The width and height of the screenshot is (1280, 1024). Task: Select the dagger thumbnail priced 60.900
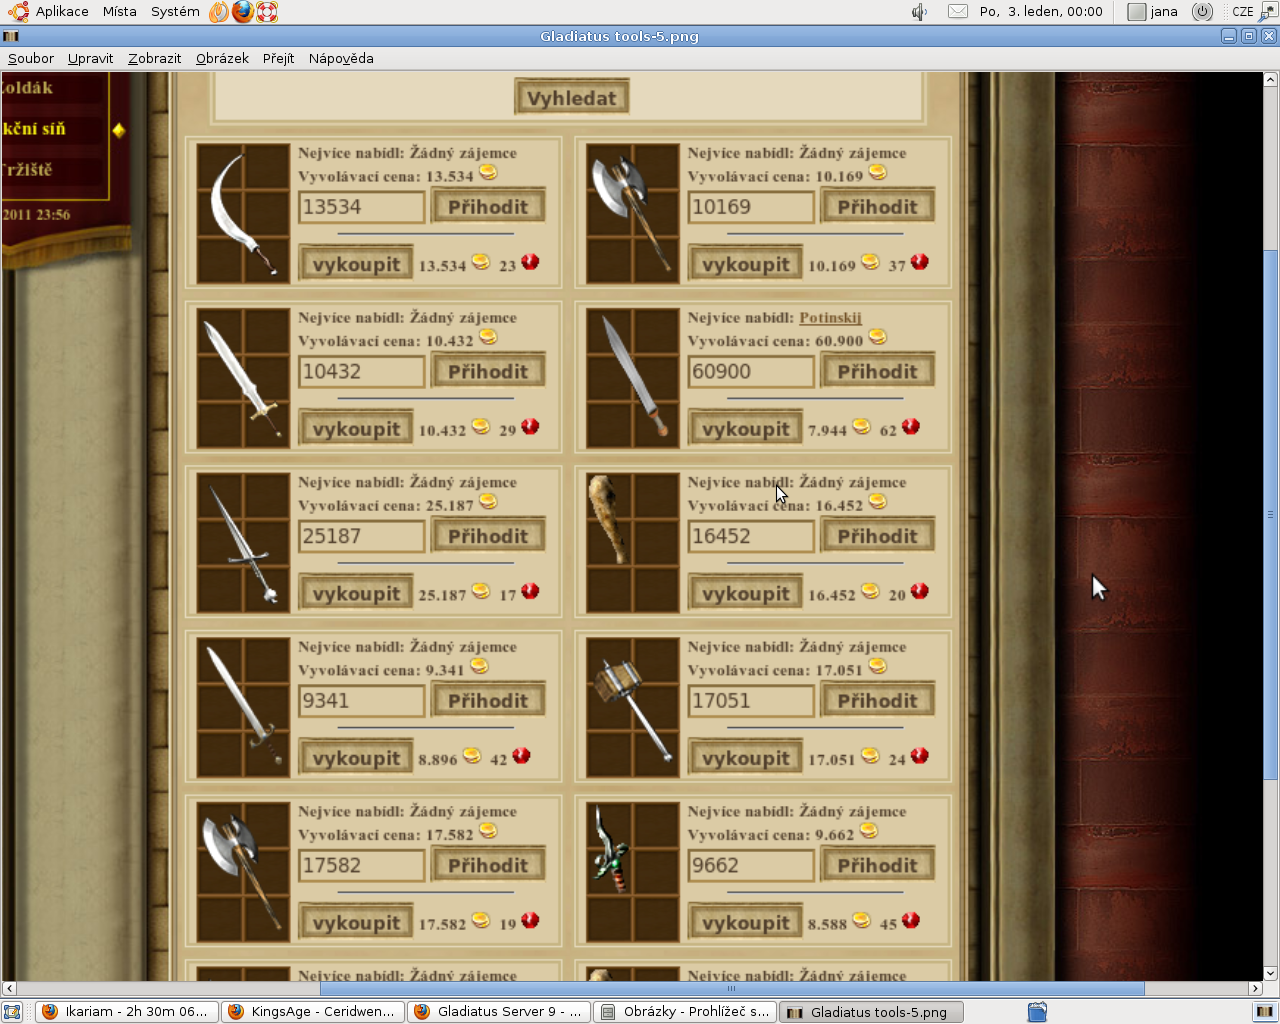pyautogui.click(x=633, y=378)
